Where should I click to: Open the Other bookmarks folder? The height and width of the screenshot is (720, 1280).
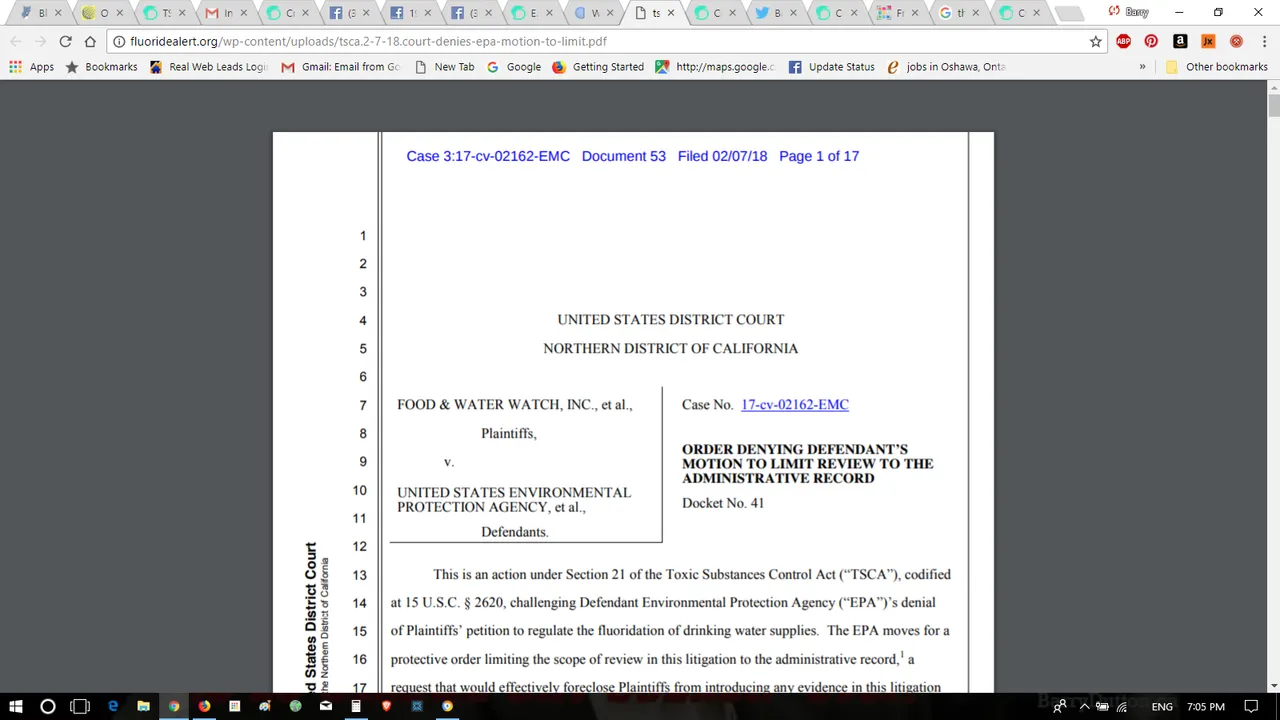tap(1216, 67)
